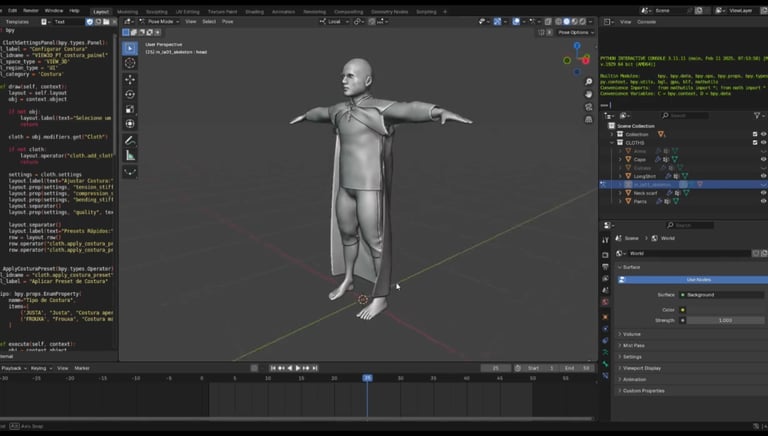768x436 pixels.
Task: Click the viewport zoom magnifier icon
Action: [x=589, y=81]
